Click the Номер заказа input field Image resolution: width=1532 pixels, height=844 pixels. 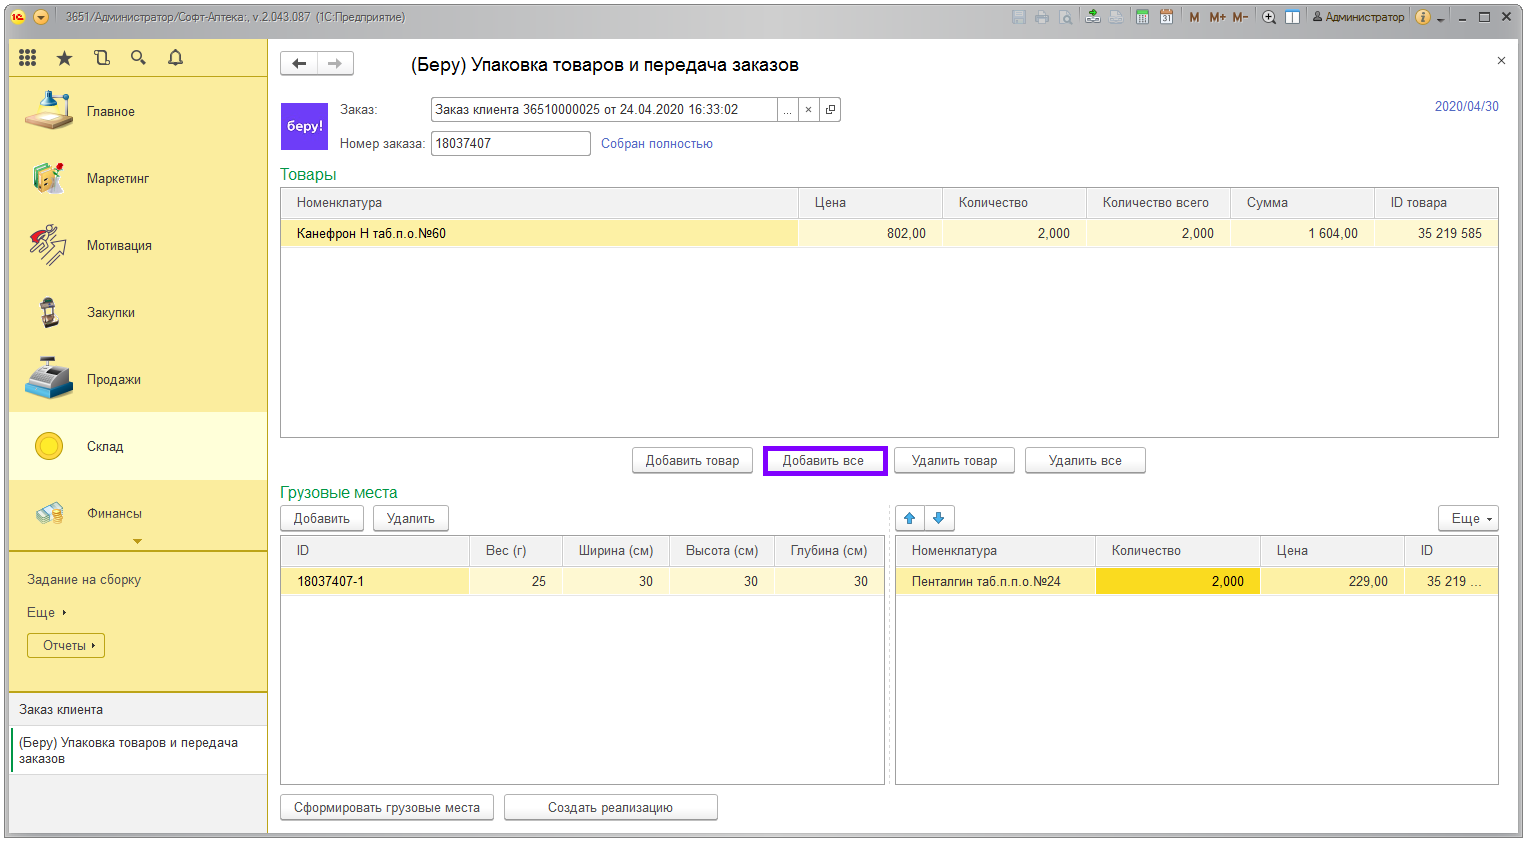(510, 144)
